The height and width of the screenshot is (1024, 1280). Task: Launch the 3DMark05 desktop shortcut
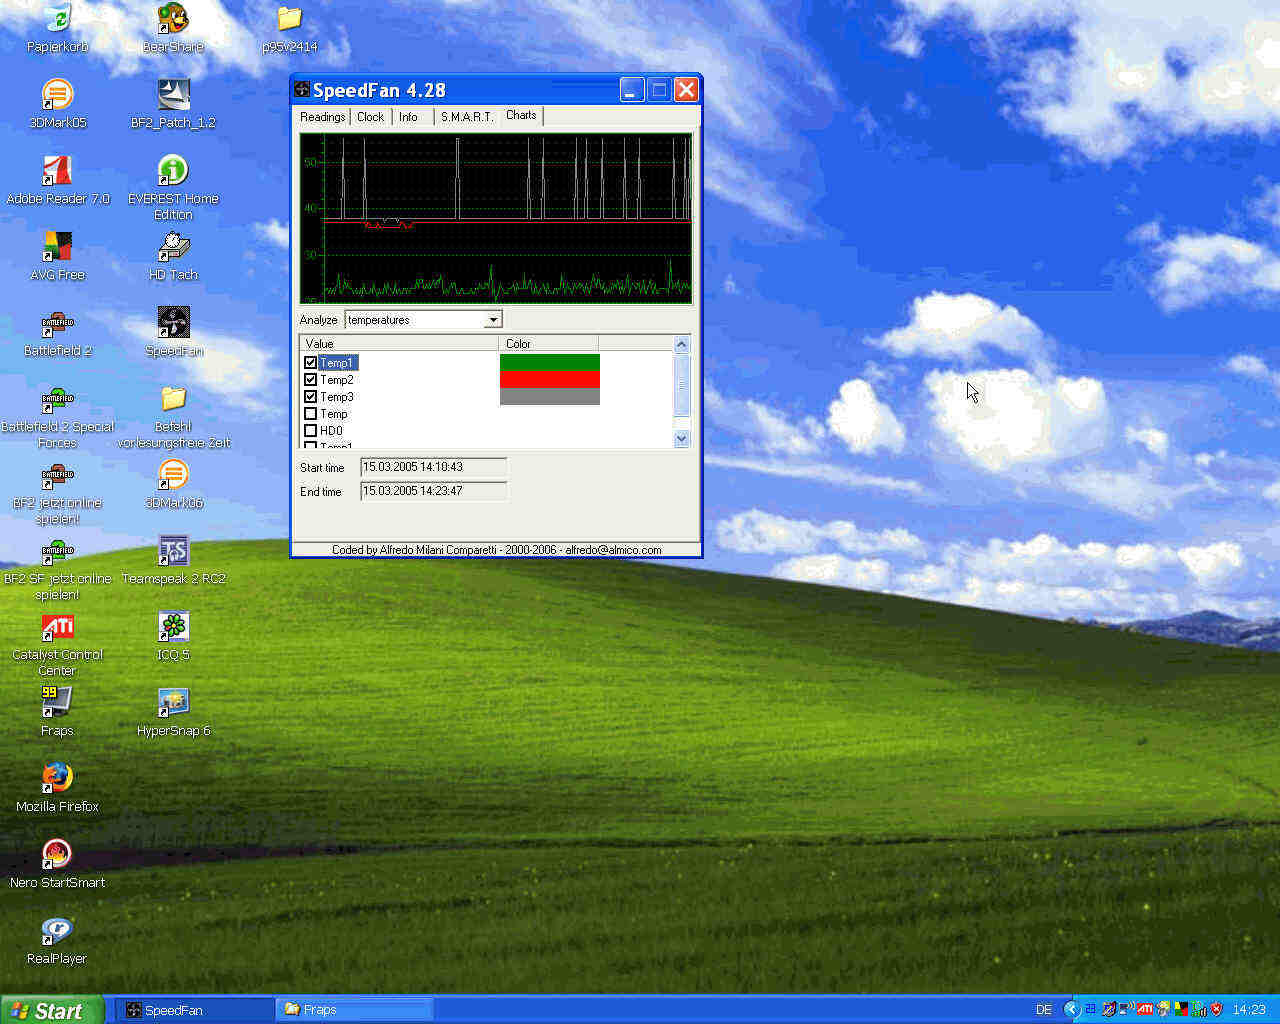coord(57,104)
